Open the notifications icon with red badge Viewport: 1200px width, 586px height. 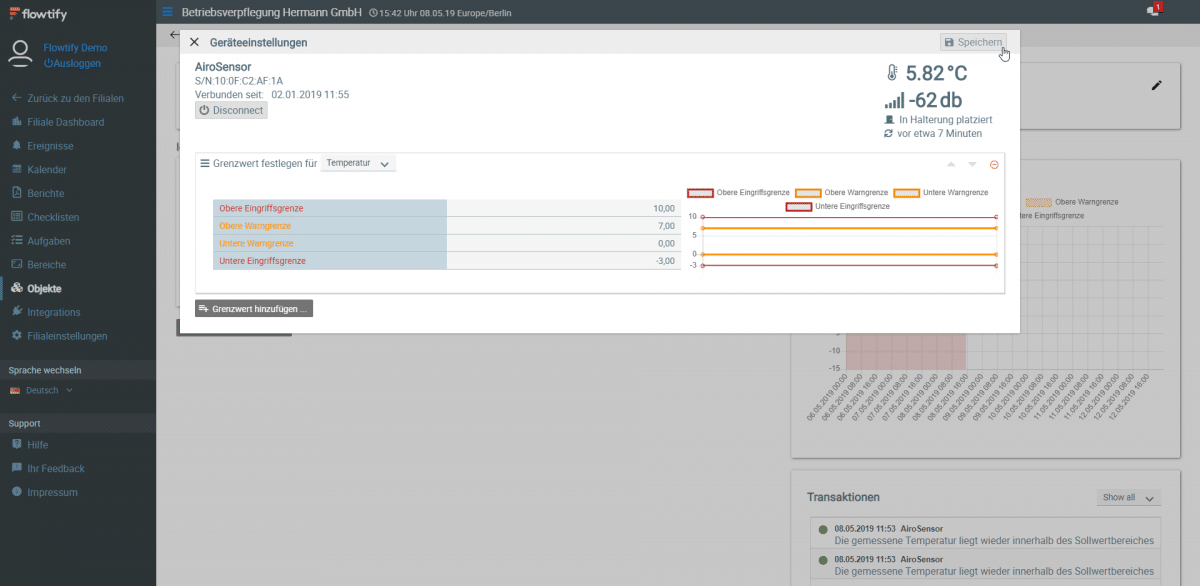1153,11
